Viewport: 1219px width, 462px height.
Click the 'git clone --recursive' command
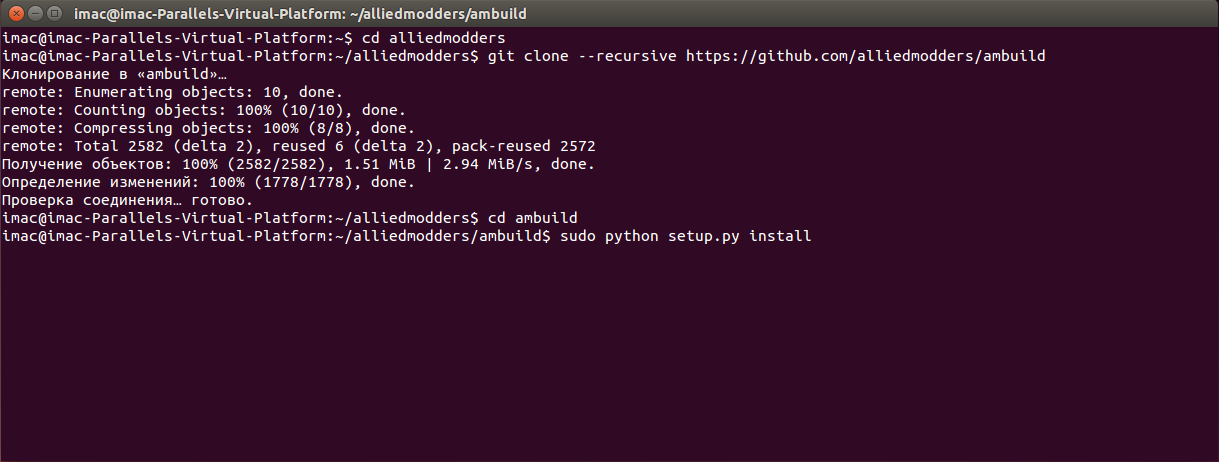pos(583,56)
